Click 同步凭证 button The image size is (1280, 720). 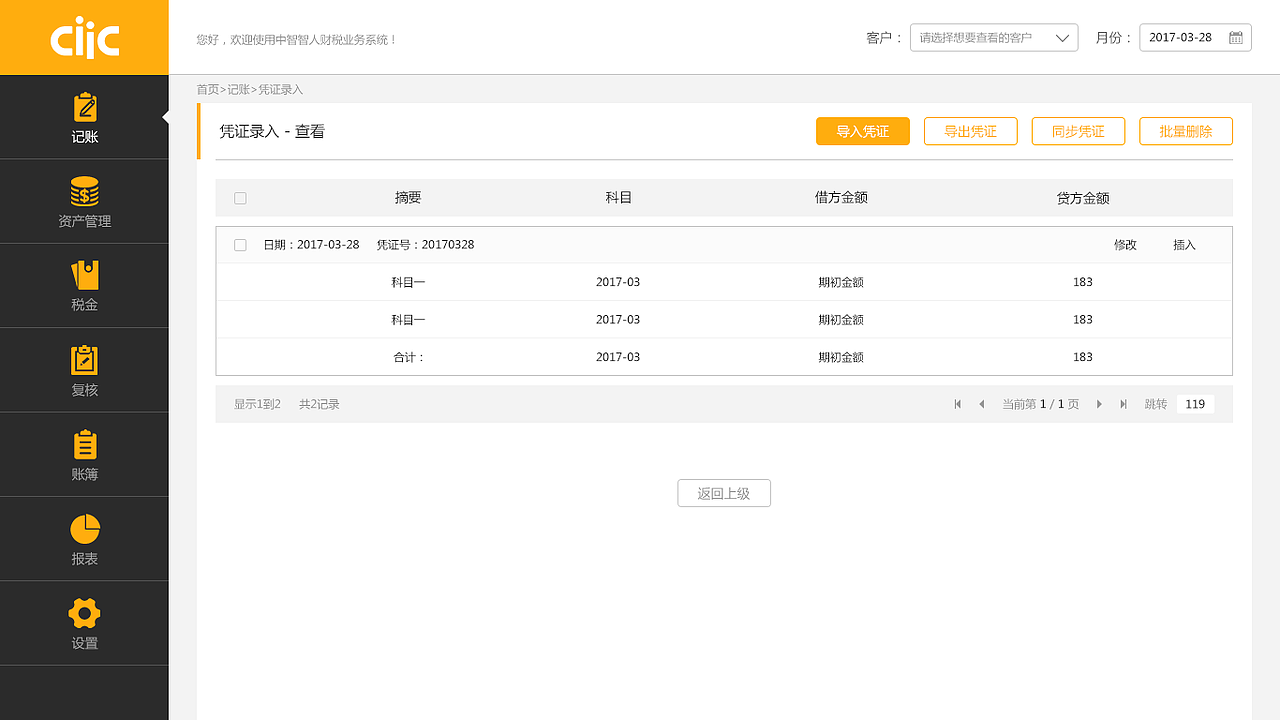(x=1078, y=131)
